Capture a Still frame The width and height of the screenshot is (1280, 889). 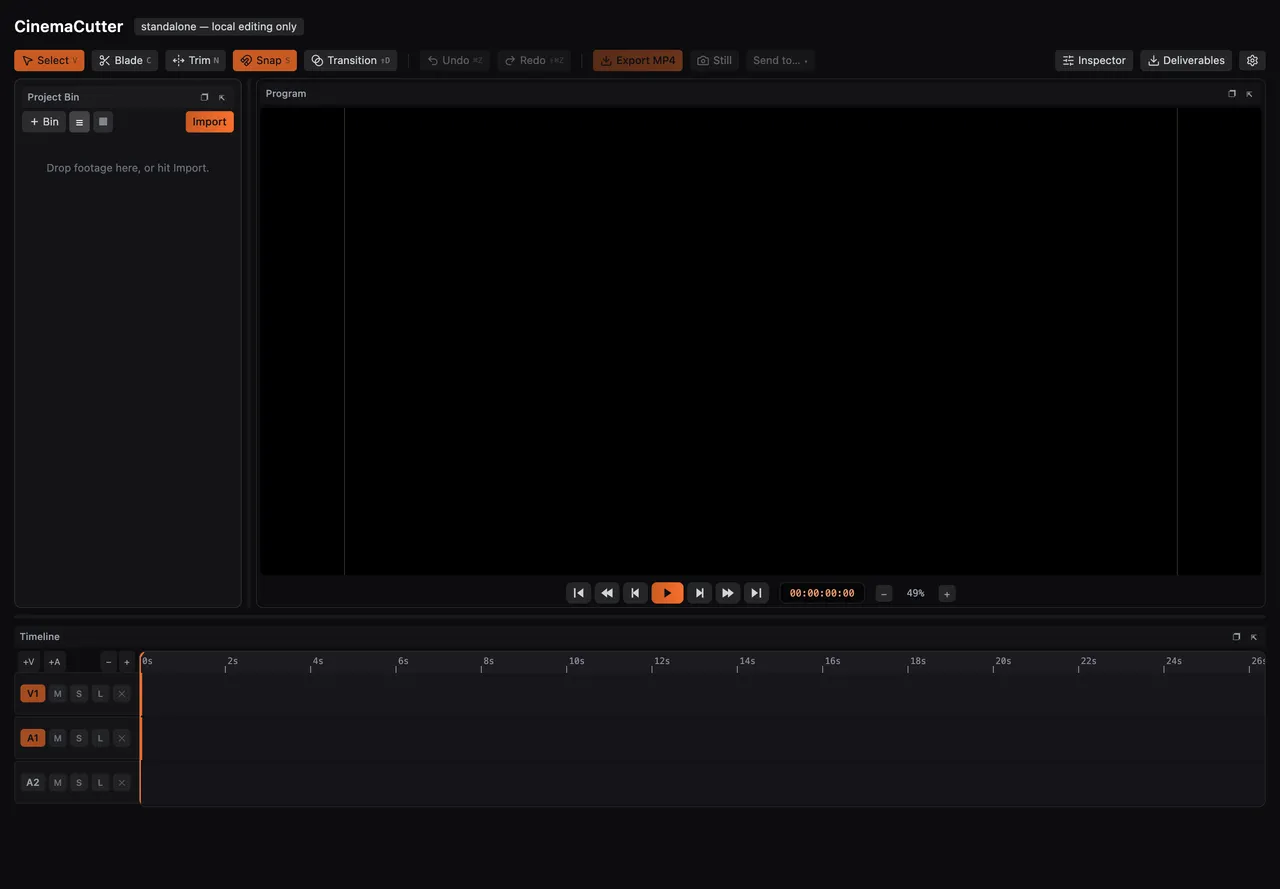coord(714,61)
